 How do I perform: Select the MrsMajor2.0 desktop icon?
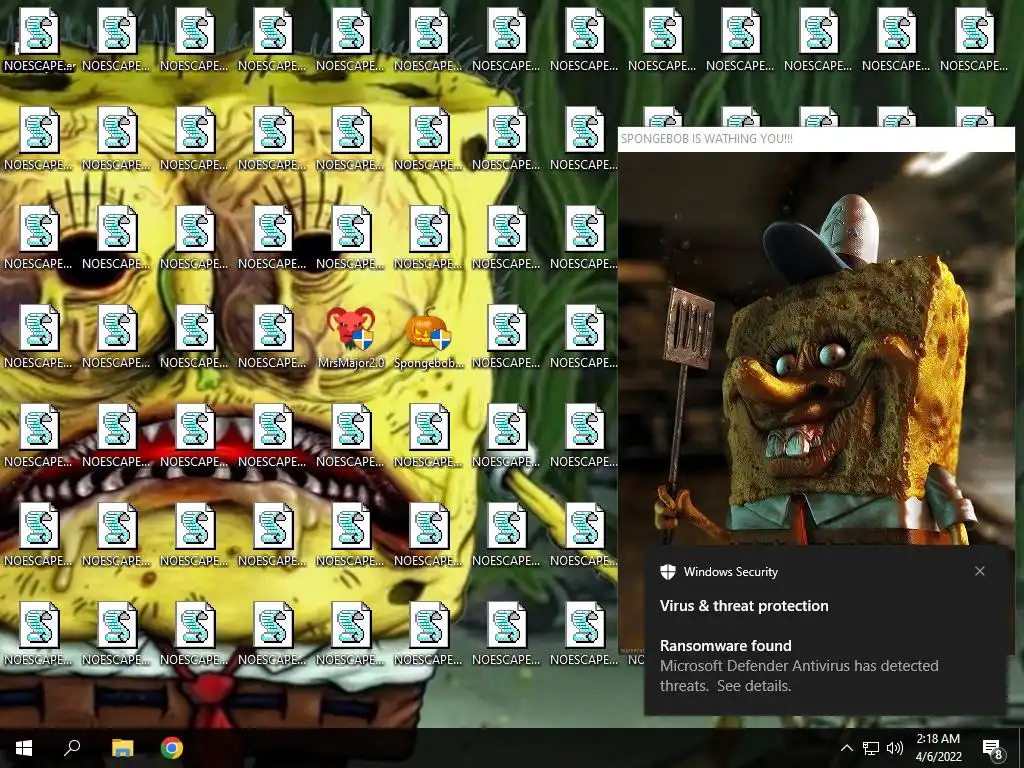tap(351, 338)
